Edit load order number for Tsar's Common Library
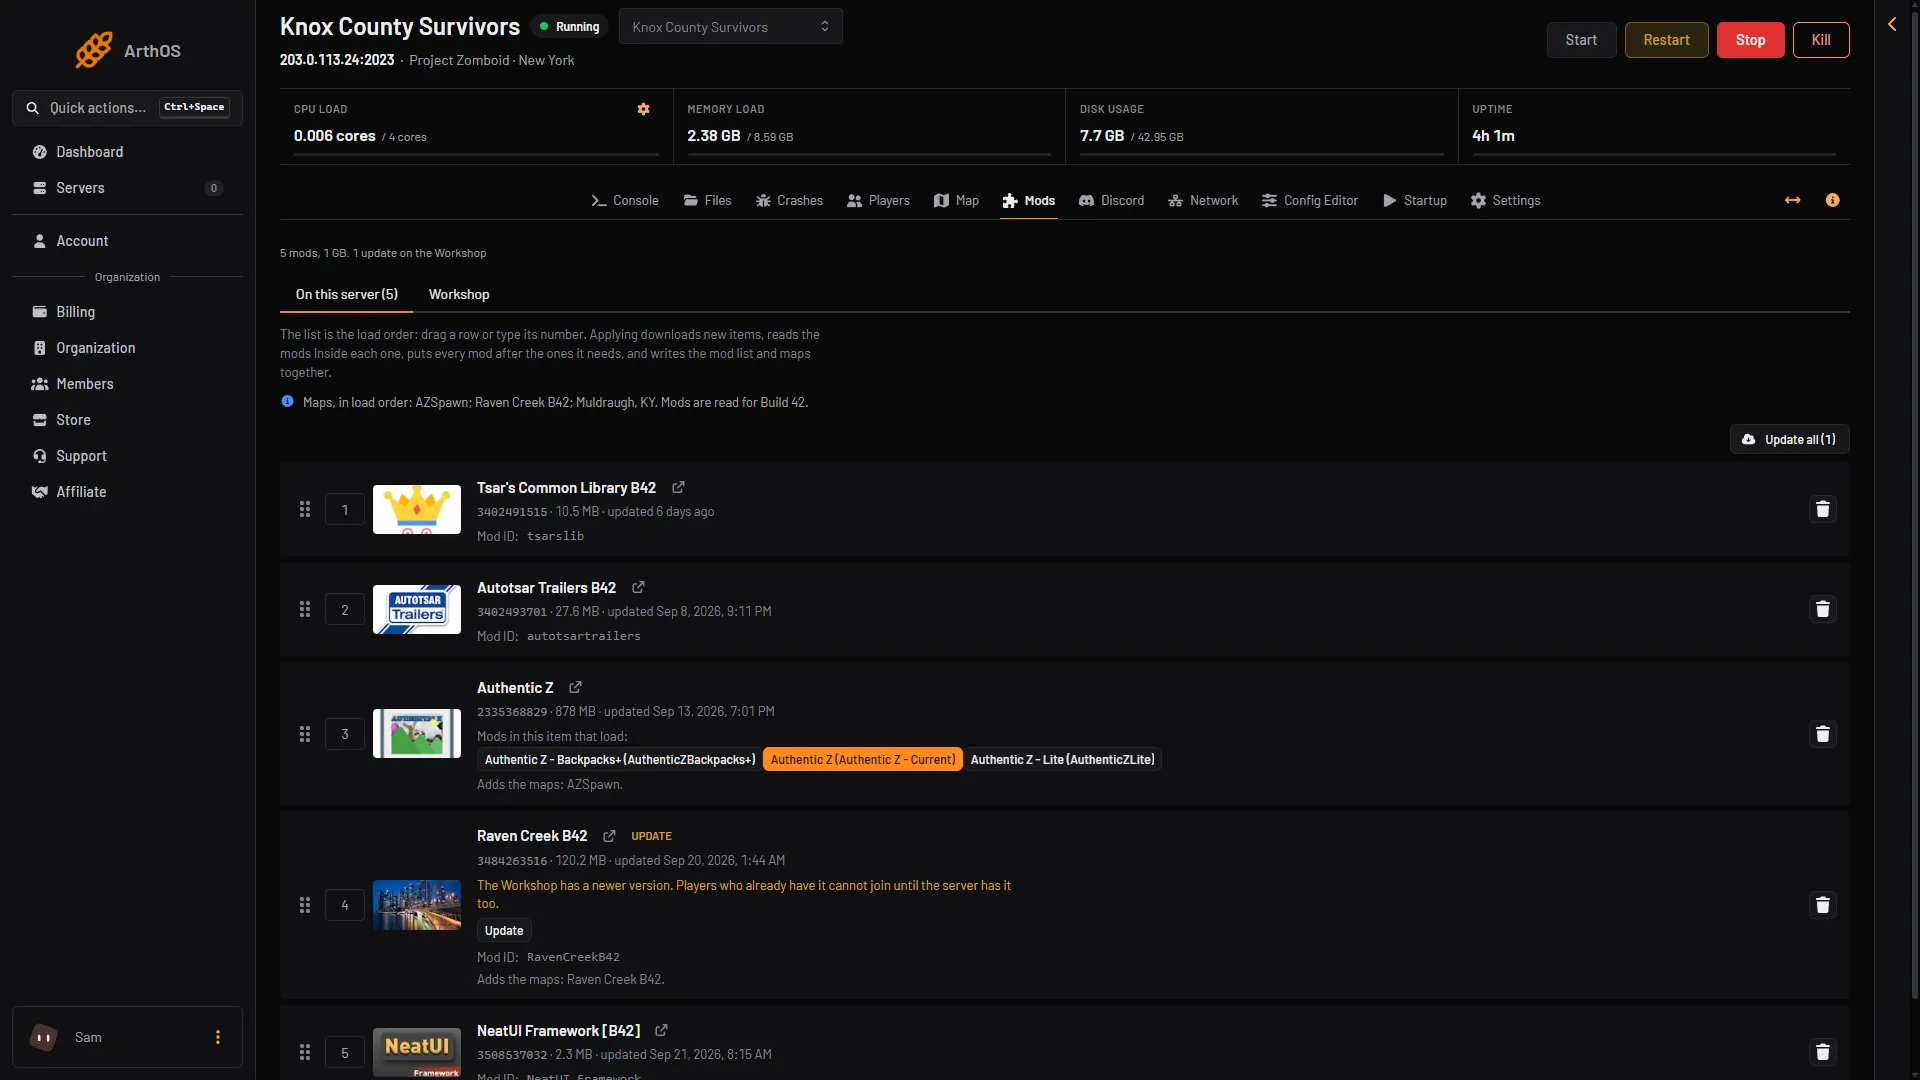The width and height of the screenshot is (1920, 1080). click(345, 510)
